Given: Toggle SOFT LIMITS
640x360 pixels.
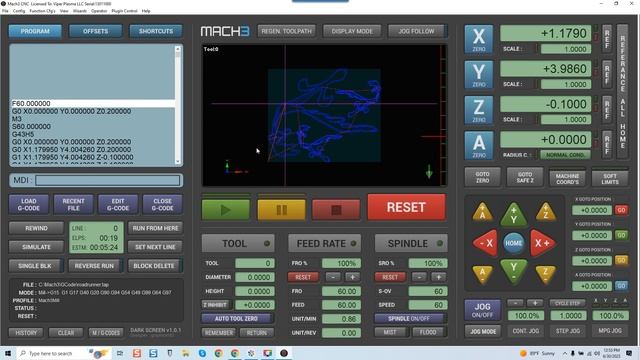Looking at the screenshot, I should (610, 179).
